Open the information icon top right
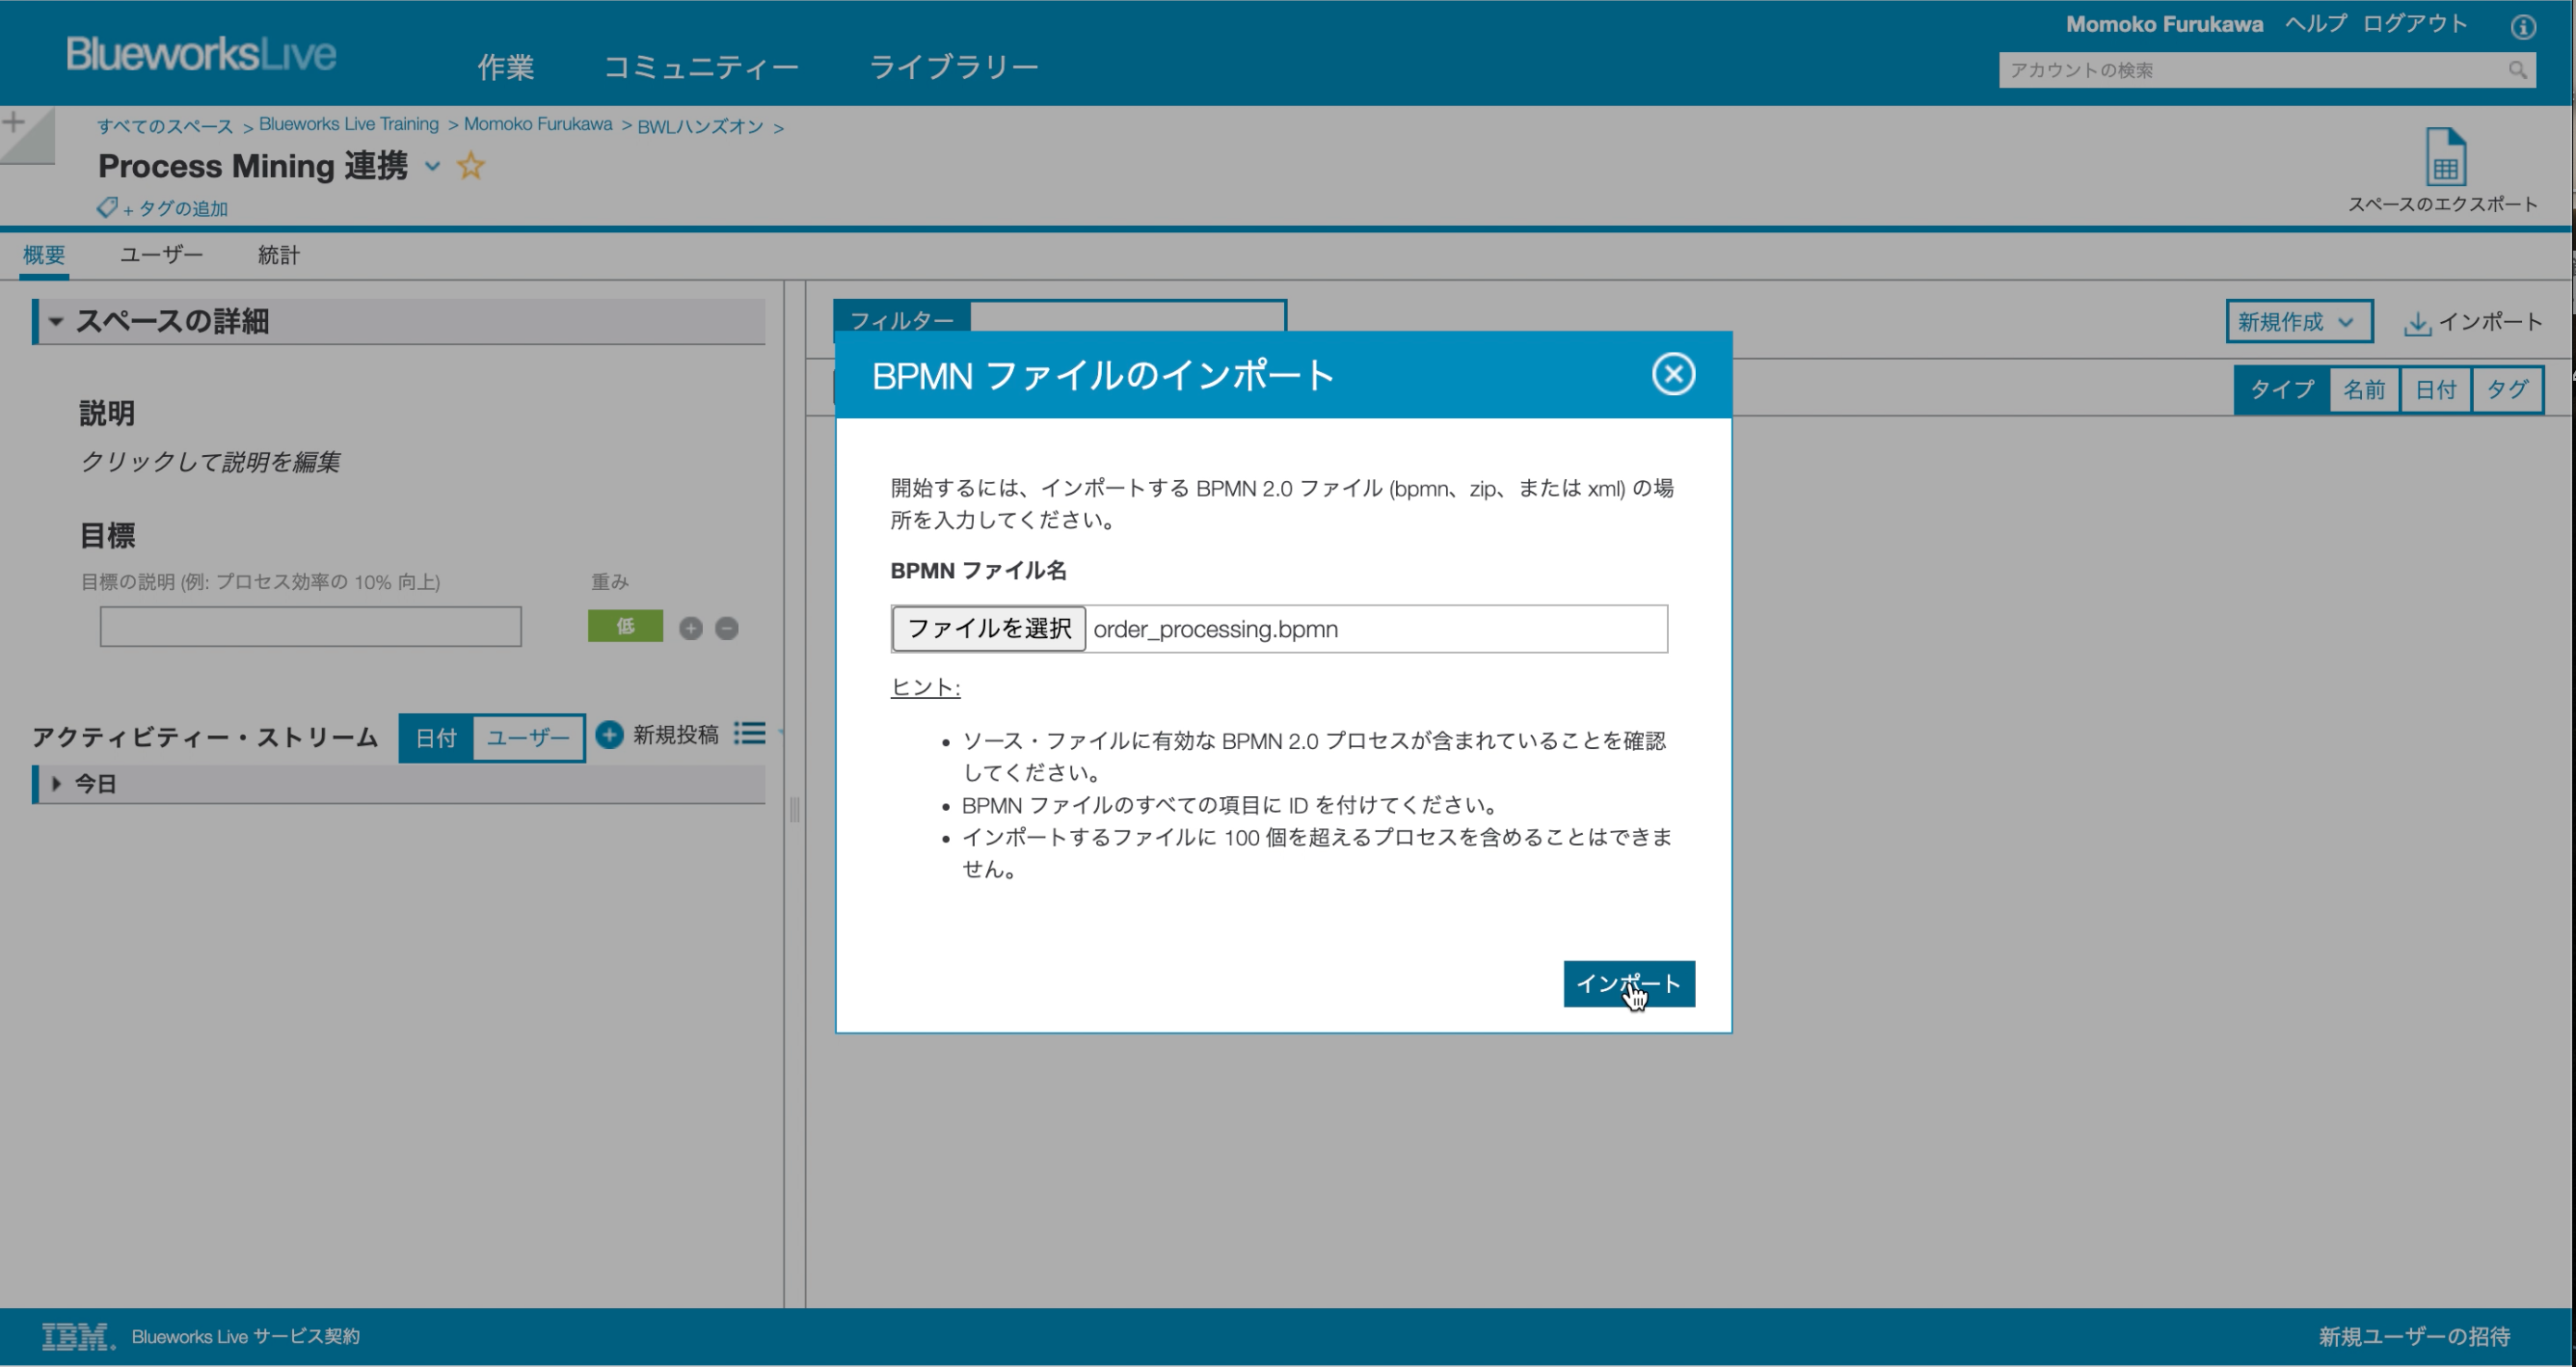2576x1367 pixels. click(x=2526, y=27)
